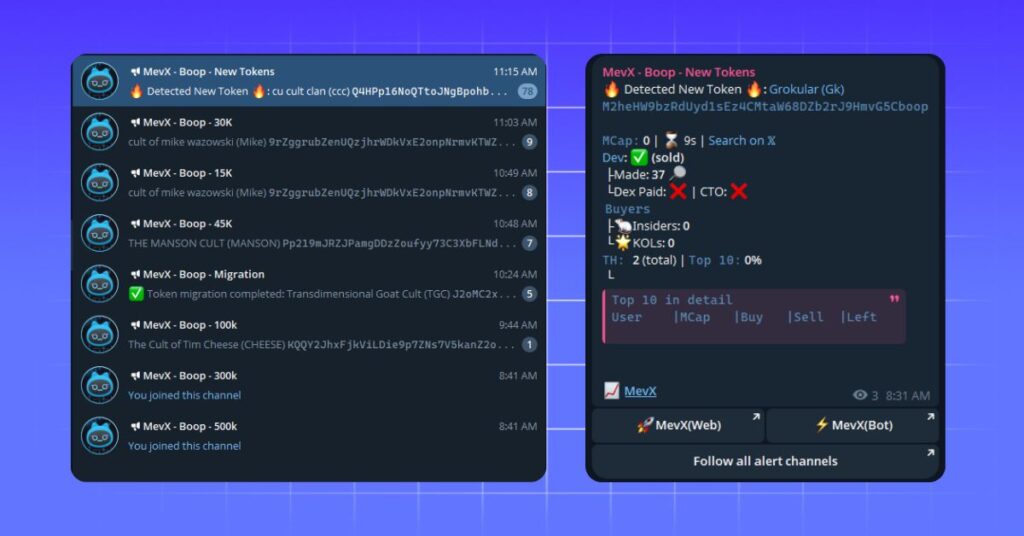Open avatar of MevX - Boop - 300k channel
Viewport: 1024px width, 536px height.
99,385
